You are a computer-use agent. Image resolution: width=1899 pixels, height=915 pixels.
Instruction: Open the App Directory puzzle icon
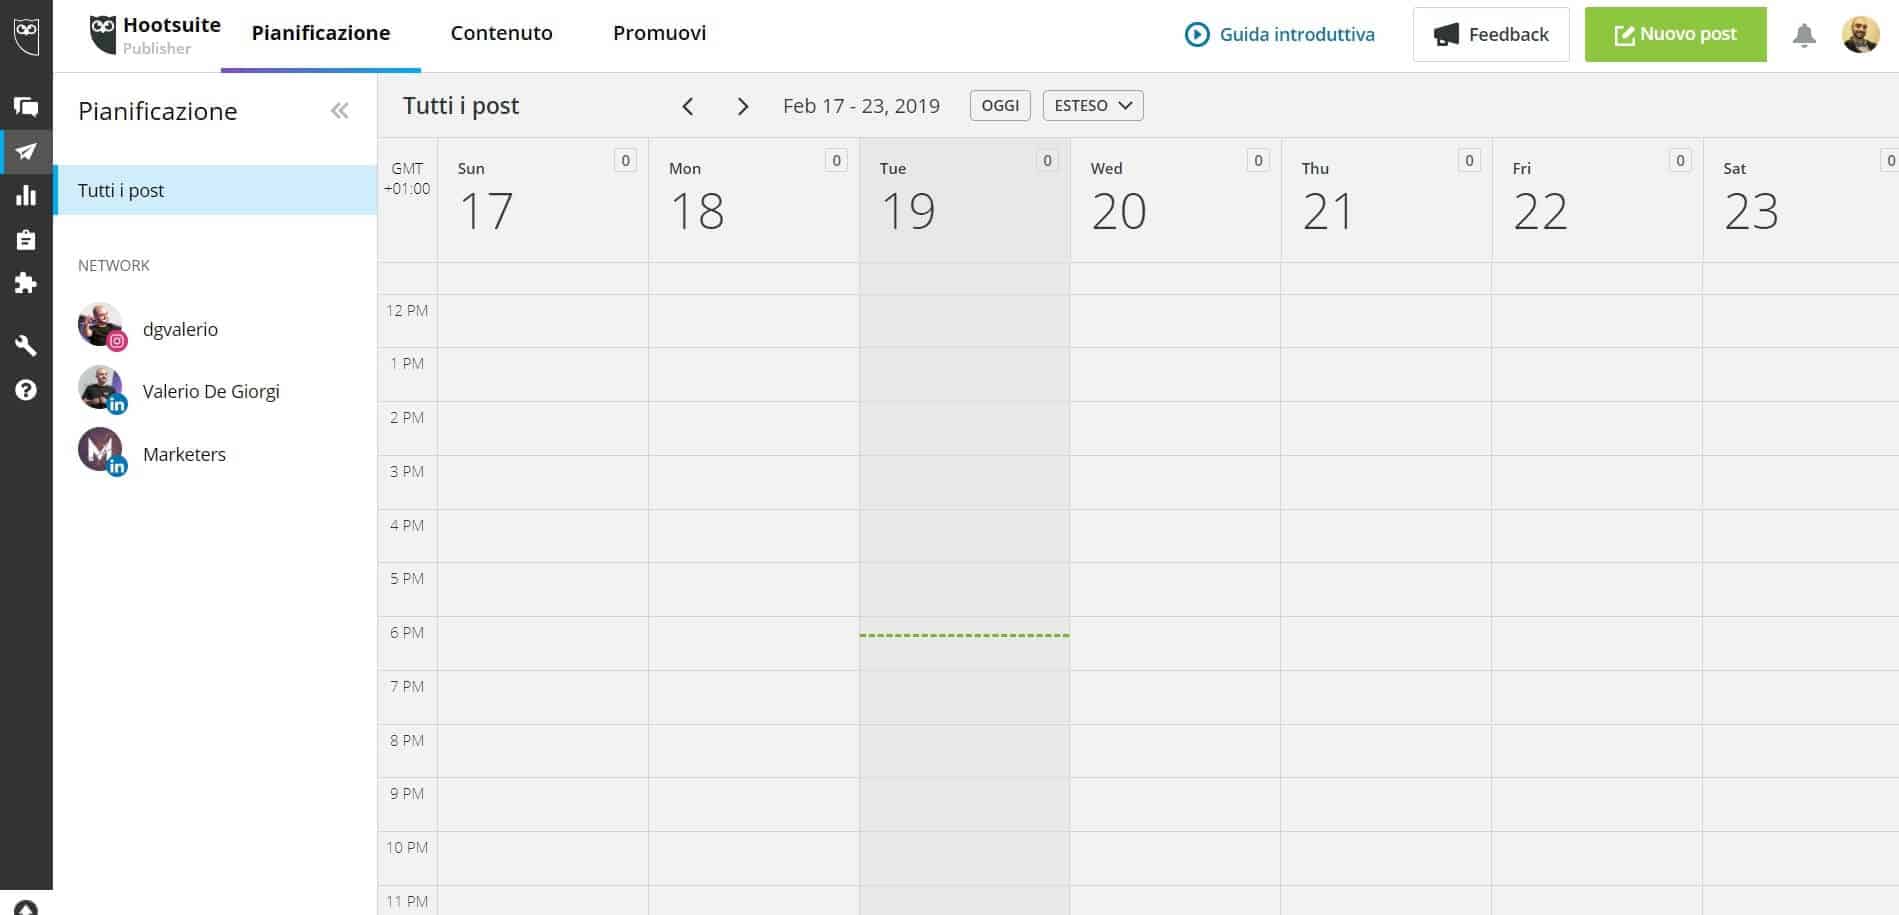26,284
